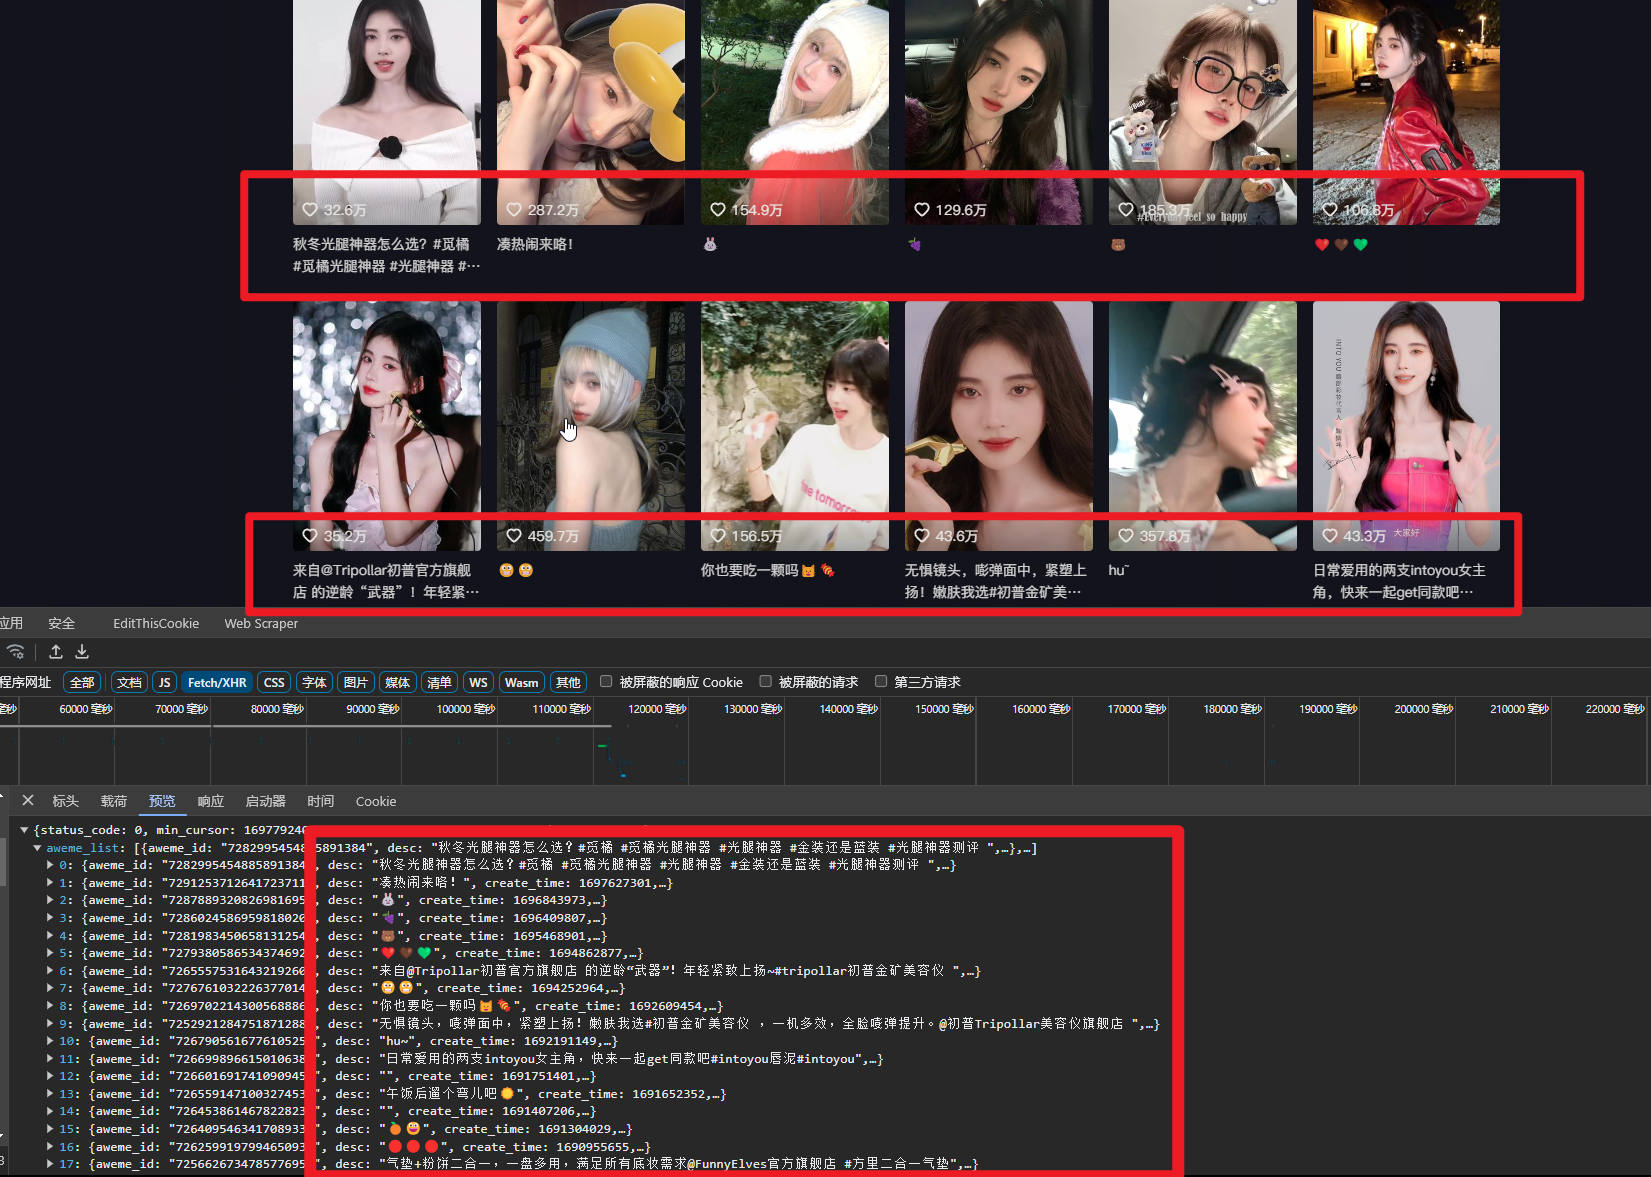Viewport: 1651px width, 1177px height.
Task: Open the Web Scraper DevTools panel
Action: (x=261, y=623)
